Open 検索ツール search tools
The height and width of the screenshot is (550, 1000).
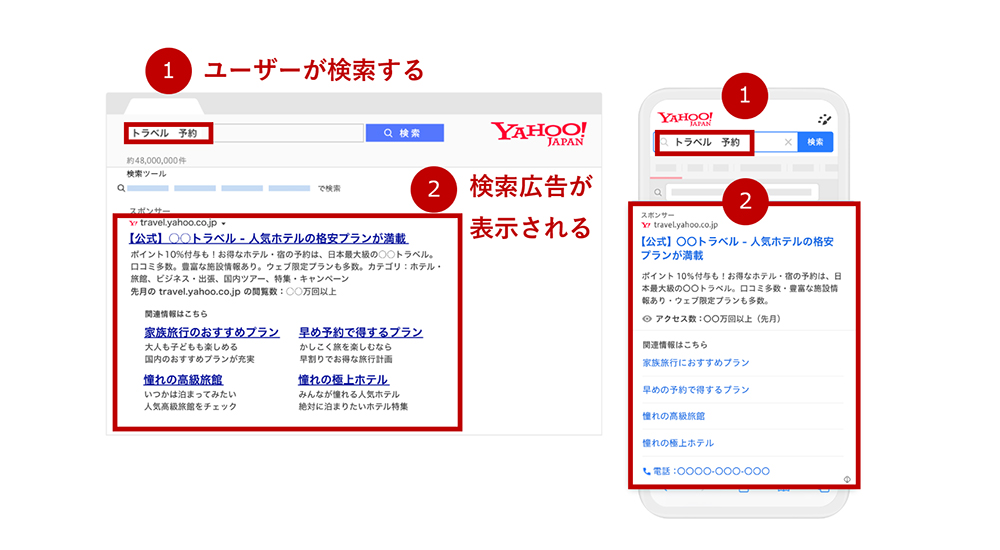tap(147, 174)
